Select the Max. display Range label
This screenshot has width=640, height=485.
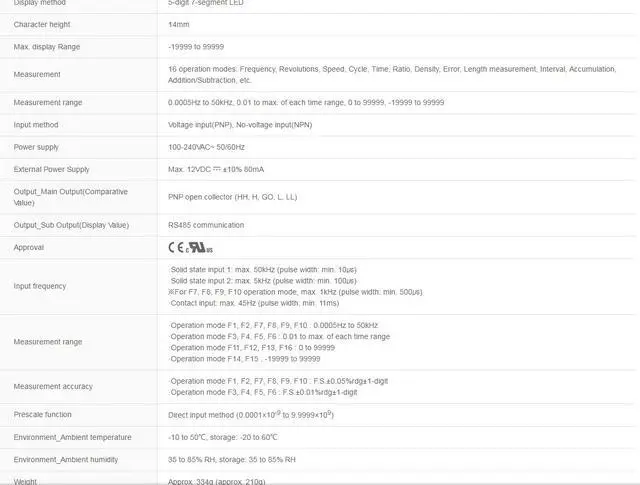47,47
